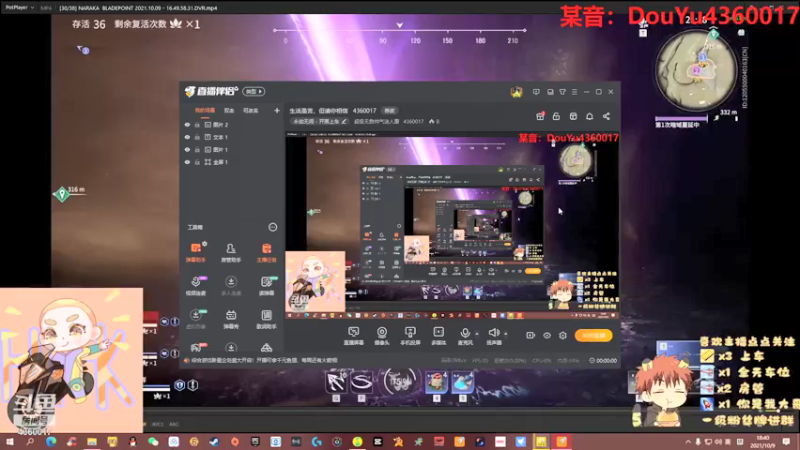This screenshot has width=800, height=450.
Task: Select the 图片 2 source row text
Action: [220, 124]
